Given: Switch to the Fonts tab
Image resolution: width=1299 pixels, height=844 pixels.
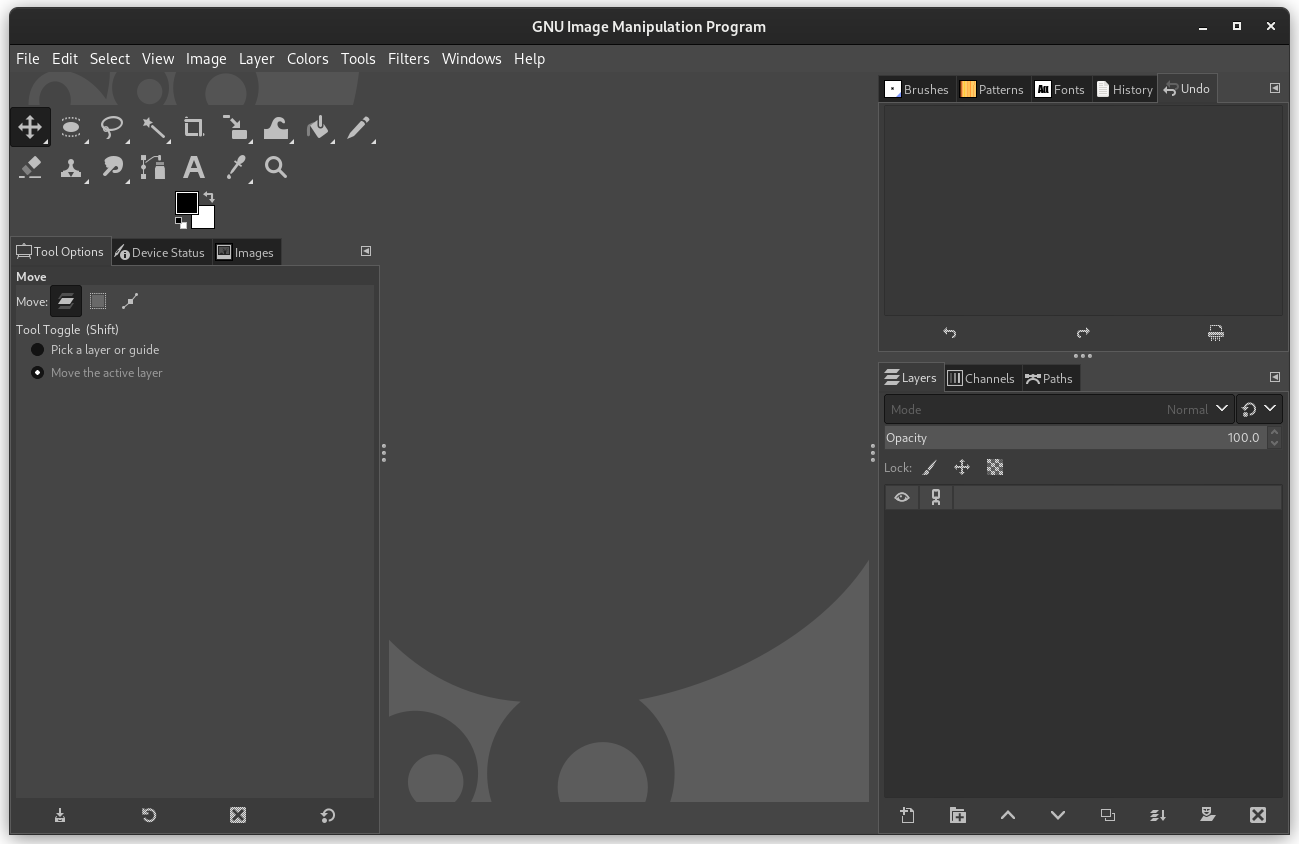Looking at the screenshot, I should (x=1060, y=89).
